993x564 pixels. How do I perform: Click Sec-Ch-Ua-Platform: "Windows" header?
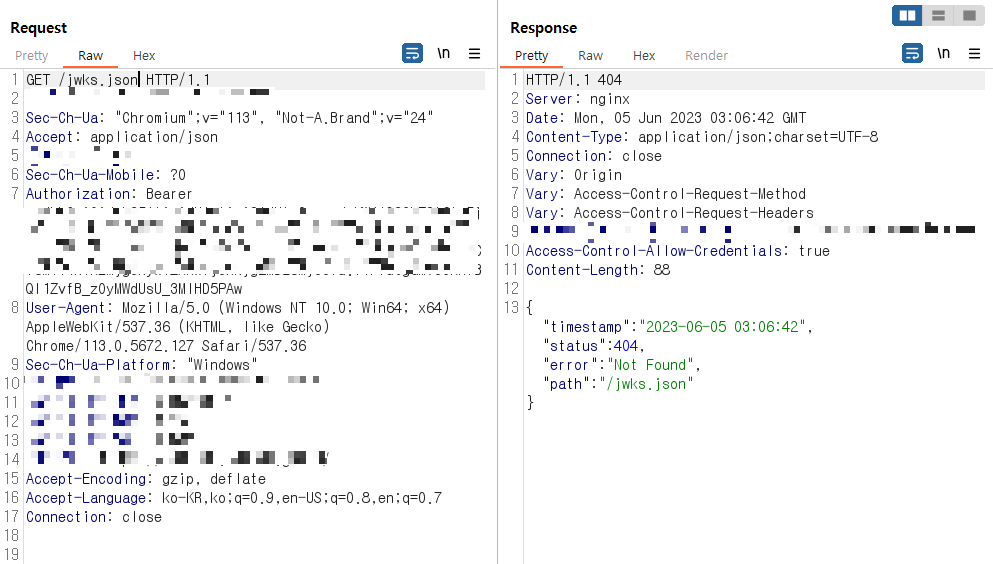141,365
